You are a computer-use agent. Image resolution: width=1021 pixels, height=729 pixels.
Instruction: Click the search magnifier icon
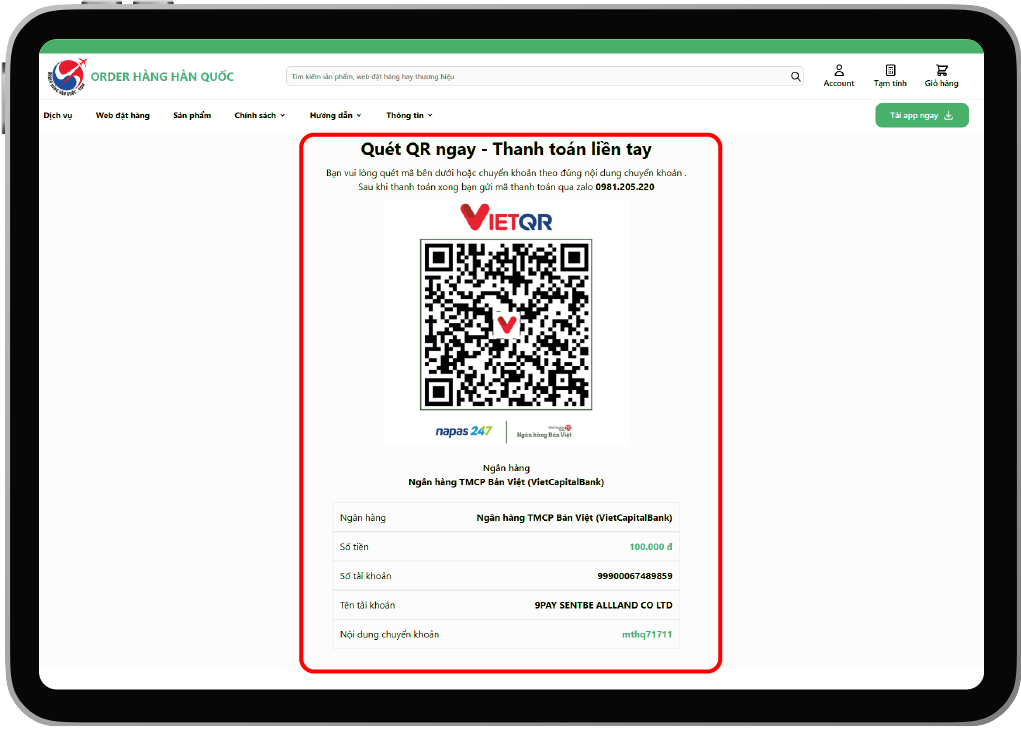tap(796, 77)
